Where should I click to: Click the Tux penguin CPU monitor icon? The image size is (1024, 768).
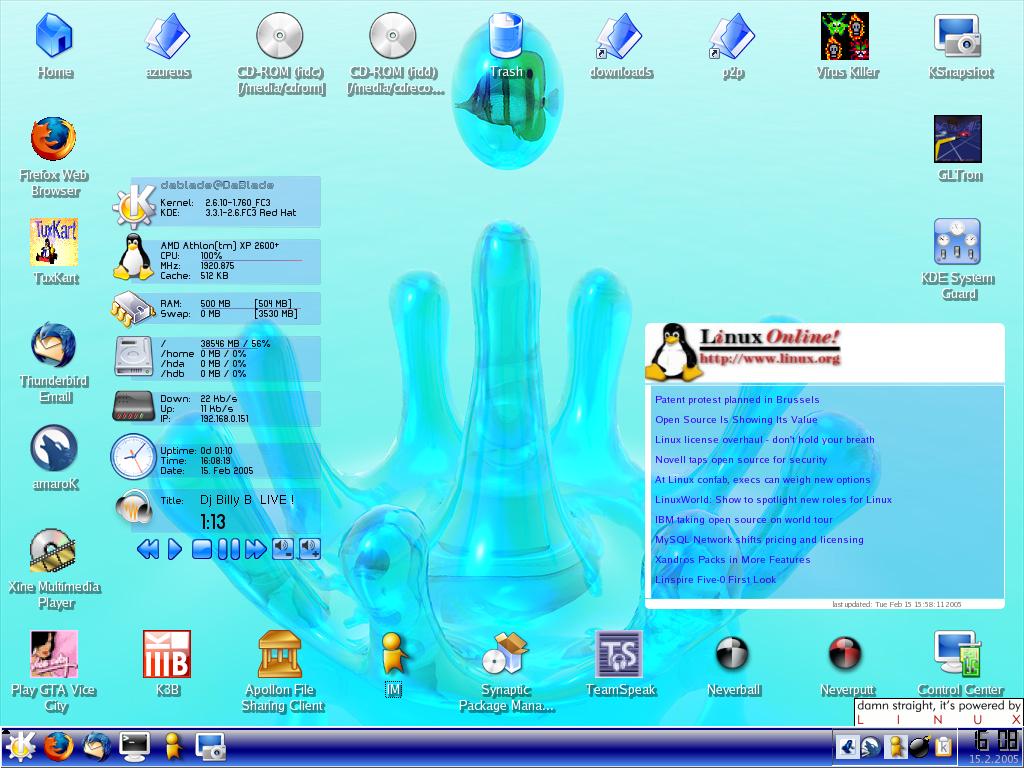click(x=133, y=257)
